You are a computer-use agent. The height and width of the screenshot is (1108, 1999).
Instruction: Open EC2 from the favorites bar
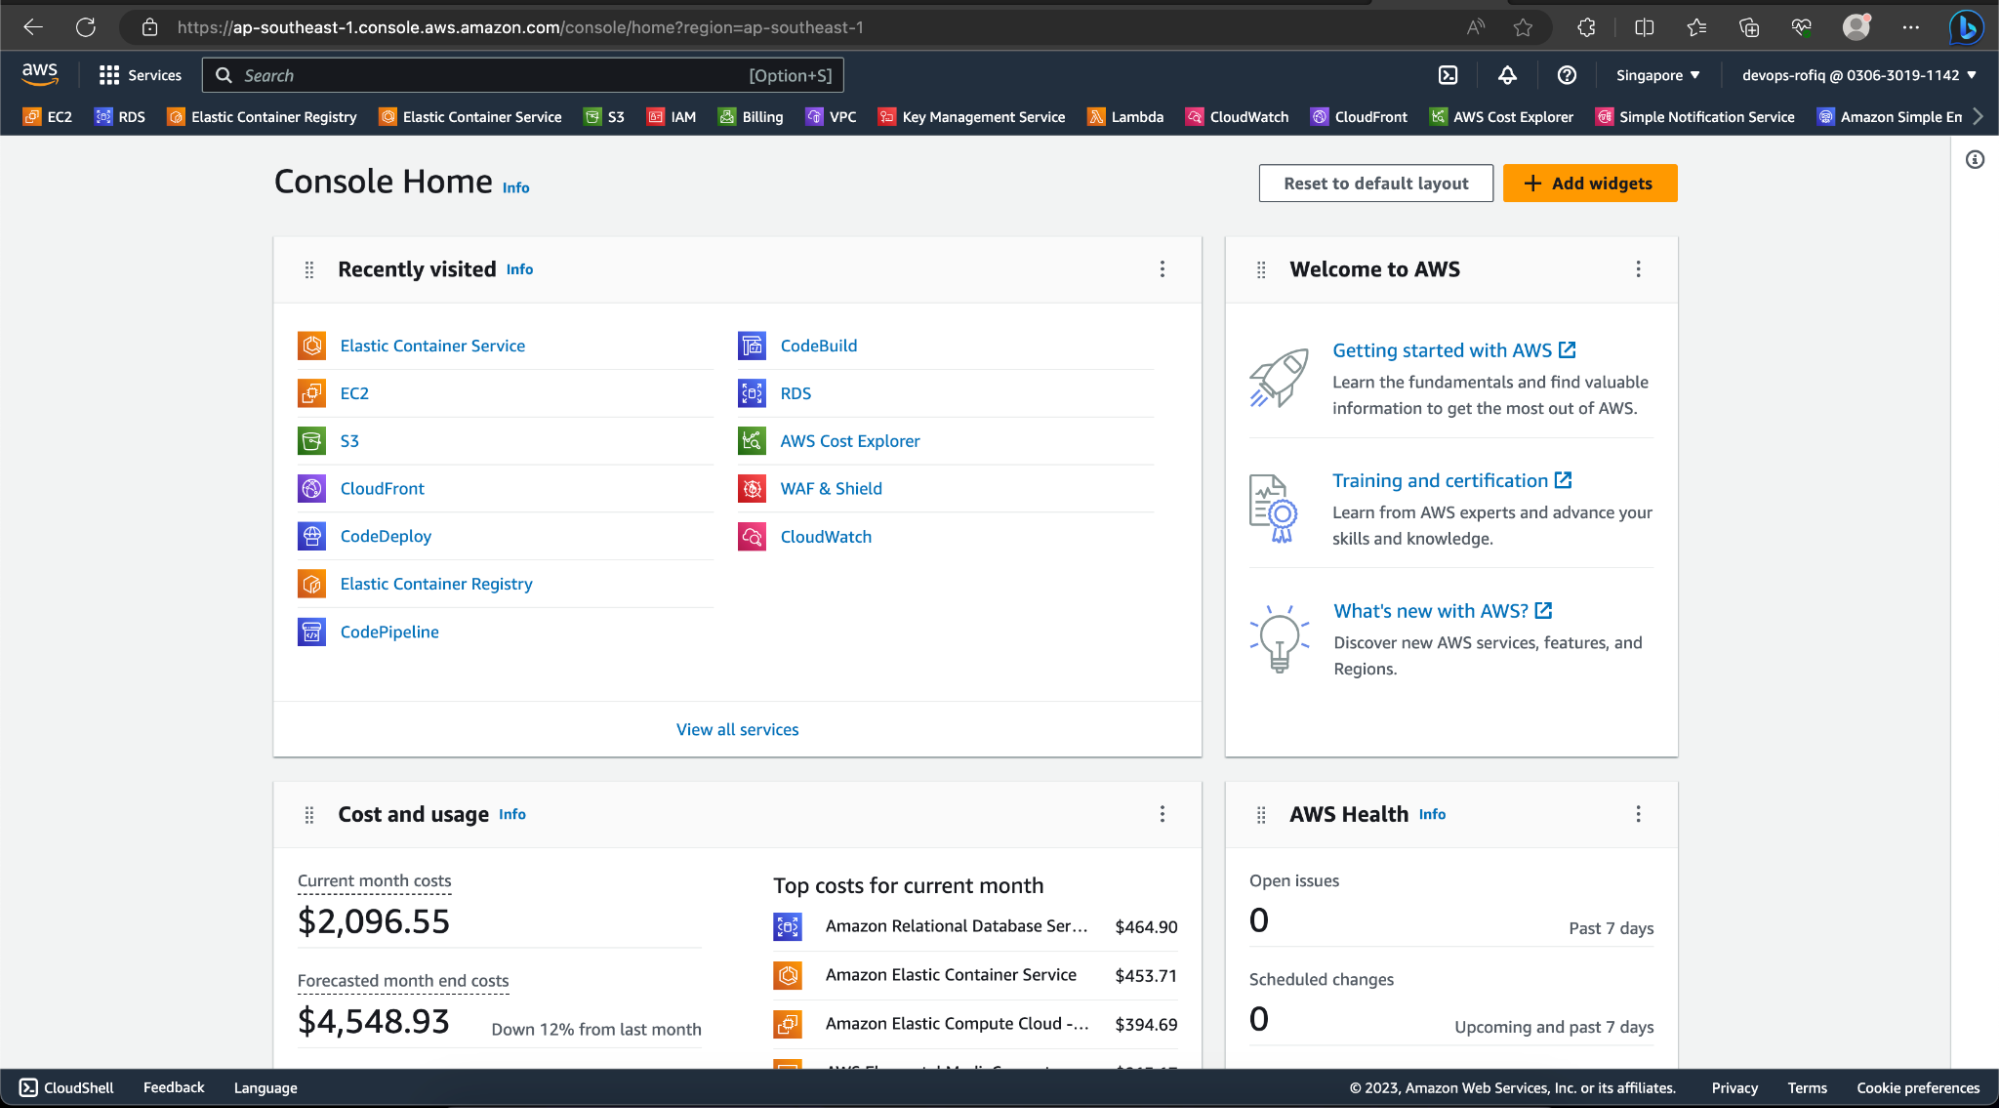48,117
